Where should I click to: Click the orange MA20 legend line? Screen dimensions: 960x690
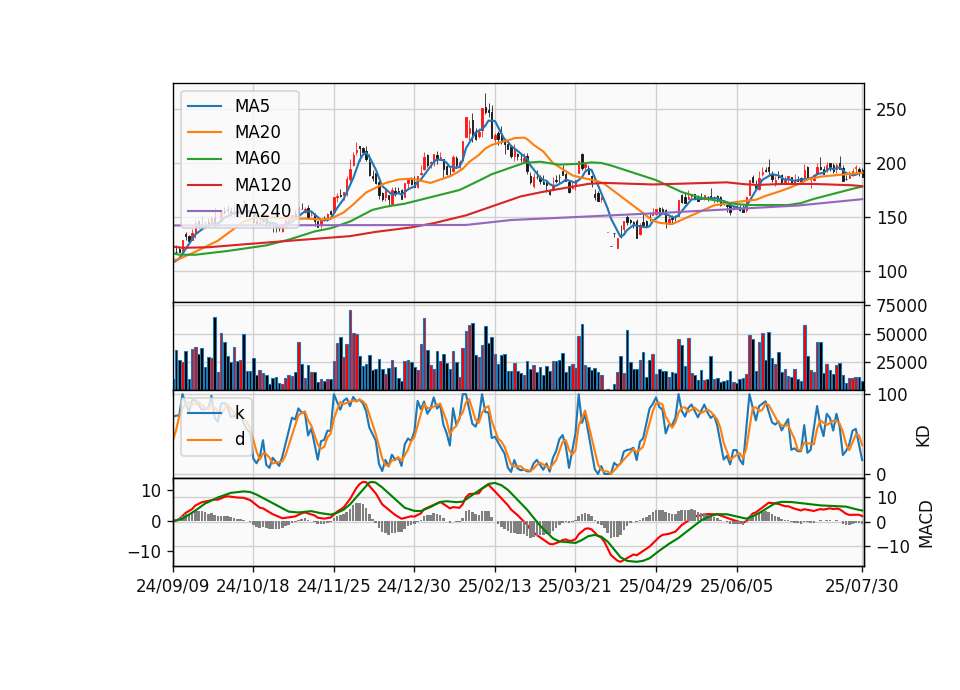tap(204, 132)
